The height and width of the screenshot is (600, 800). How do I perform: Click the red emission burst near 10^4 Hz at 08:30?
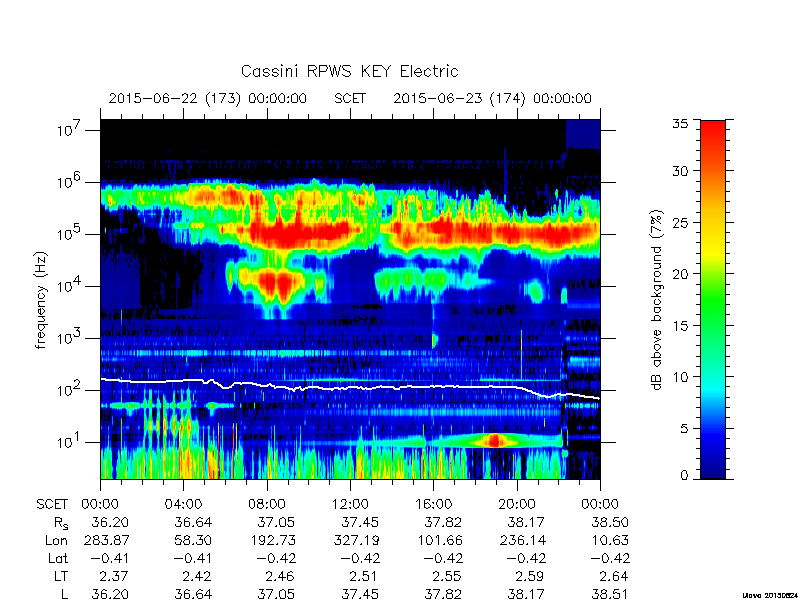(276, 282)
